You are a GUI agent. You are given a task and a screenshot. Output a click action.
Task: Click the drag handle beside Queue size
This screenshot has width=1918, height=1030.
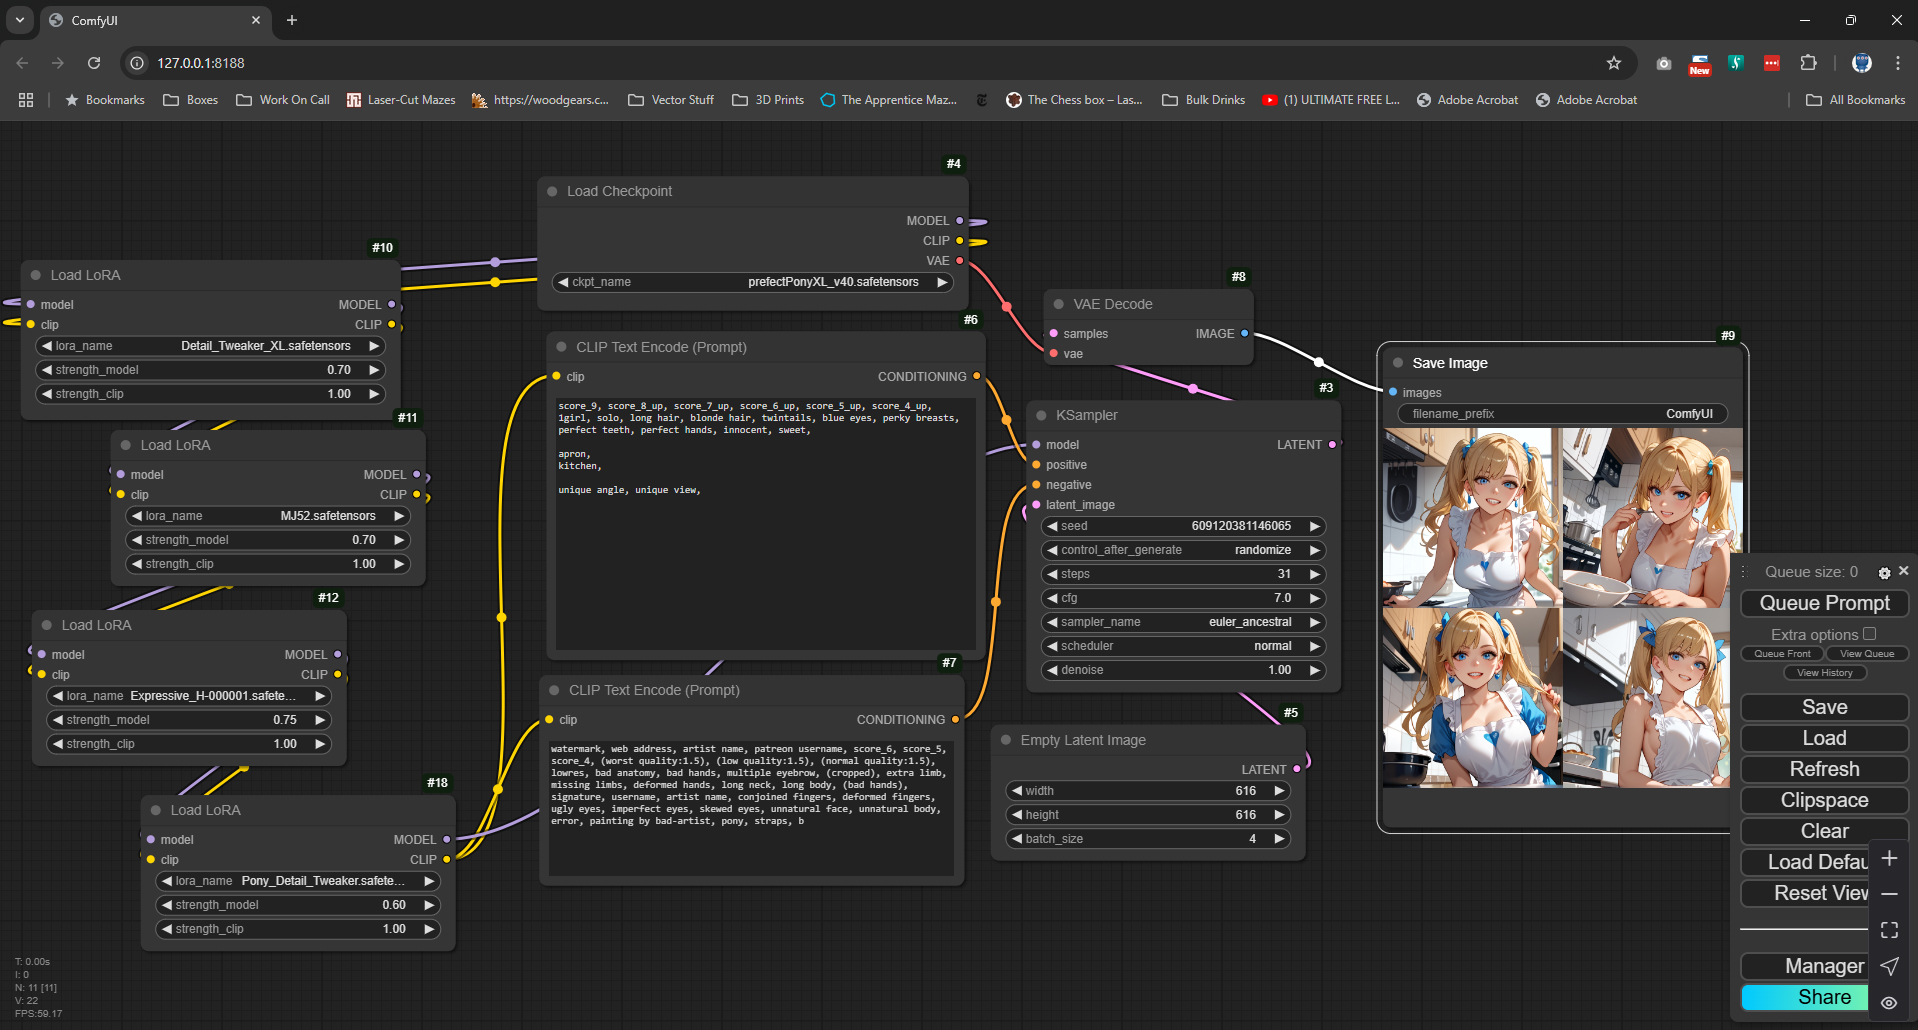point(1743,572)
